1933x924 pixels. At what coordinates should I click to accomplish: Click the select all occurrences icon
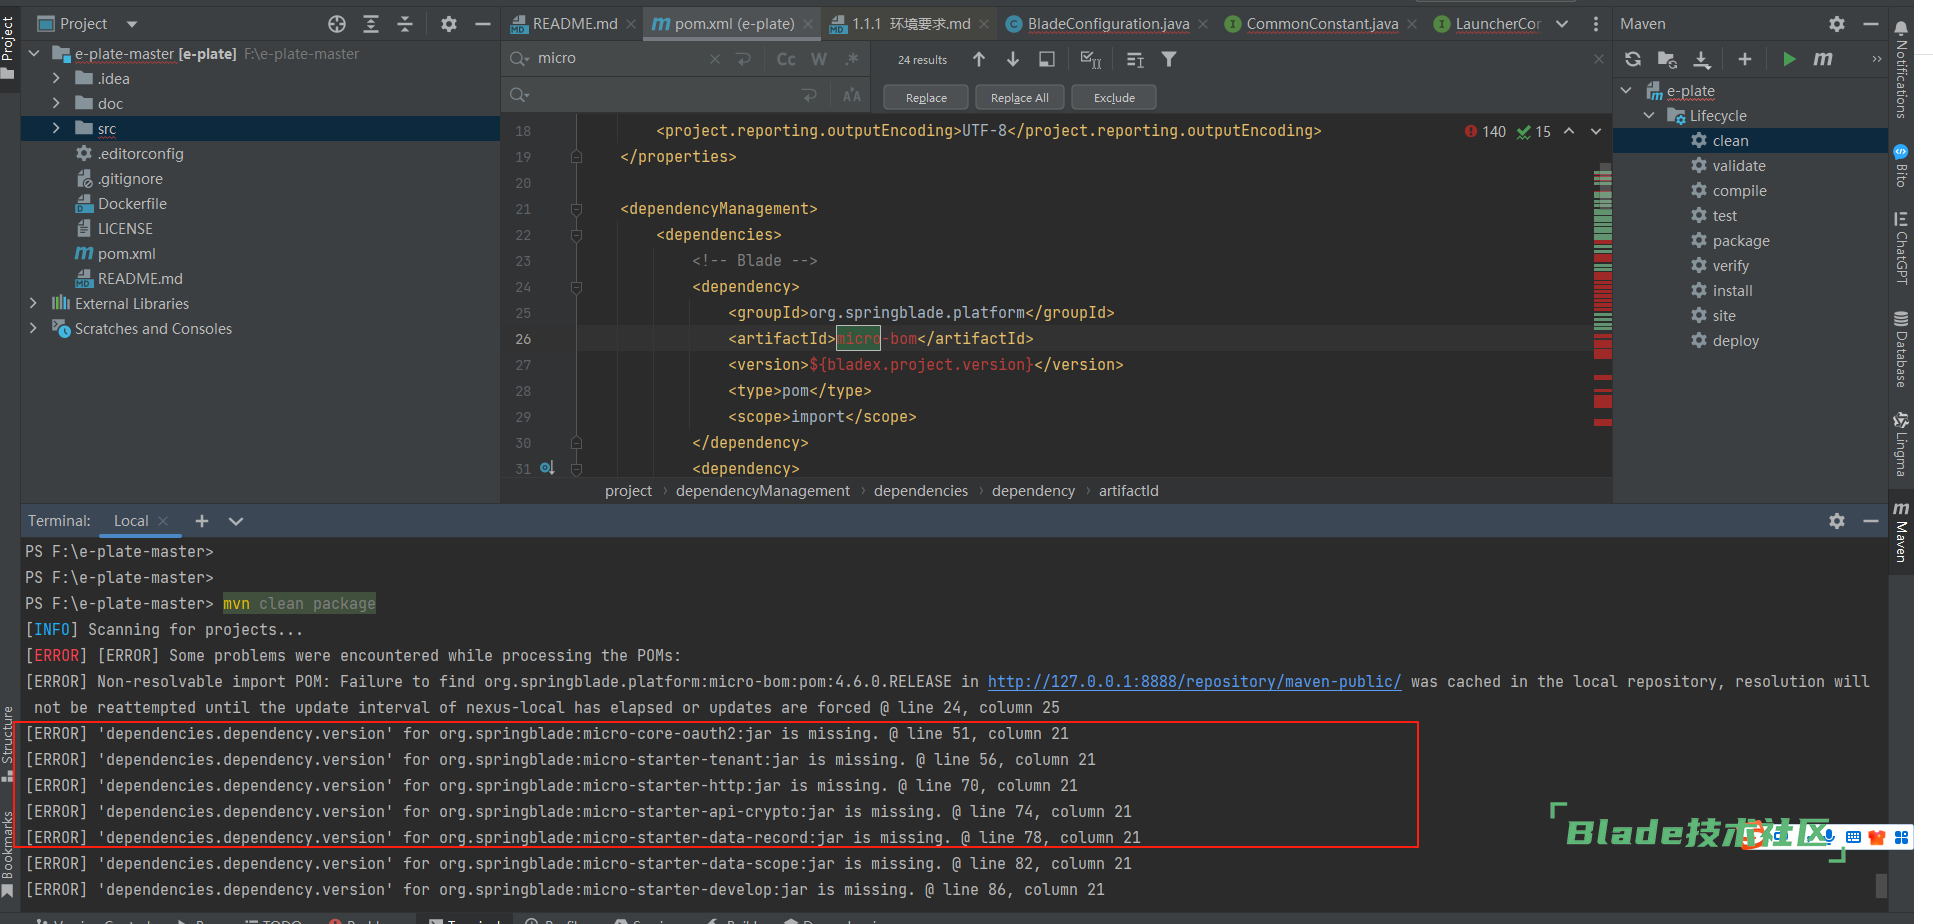(1091, 60)
